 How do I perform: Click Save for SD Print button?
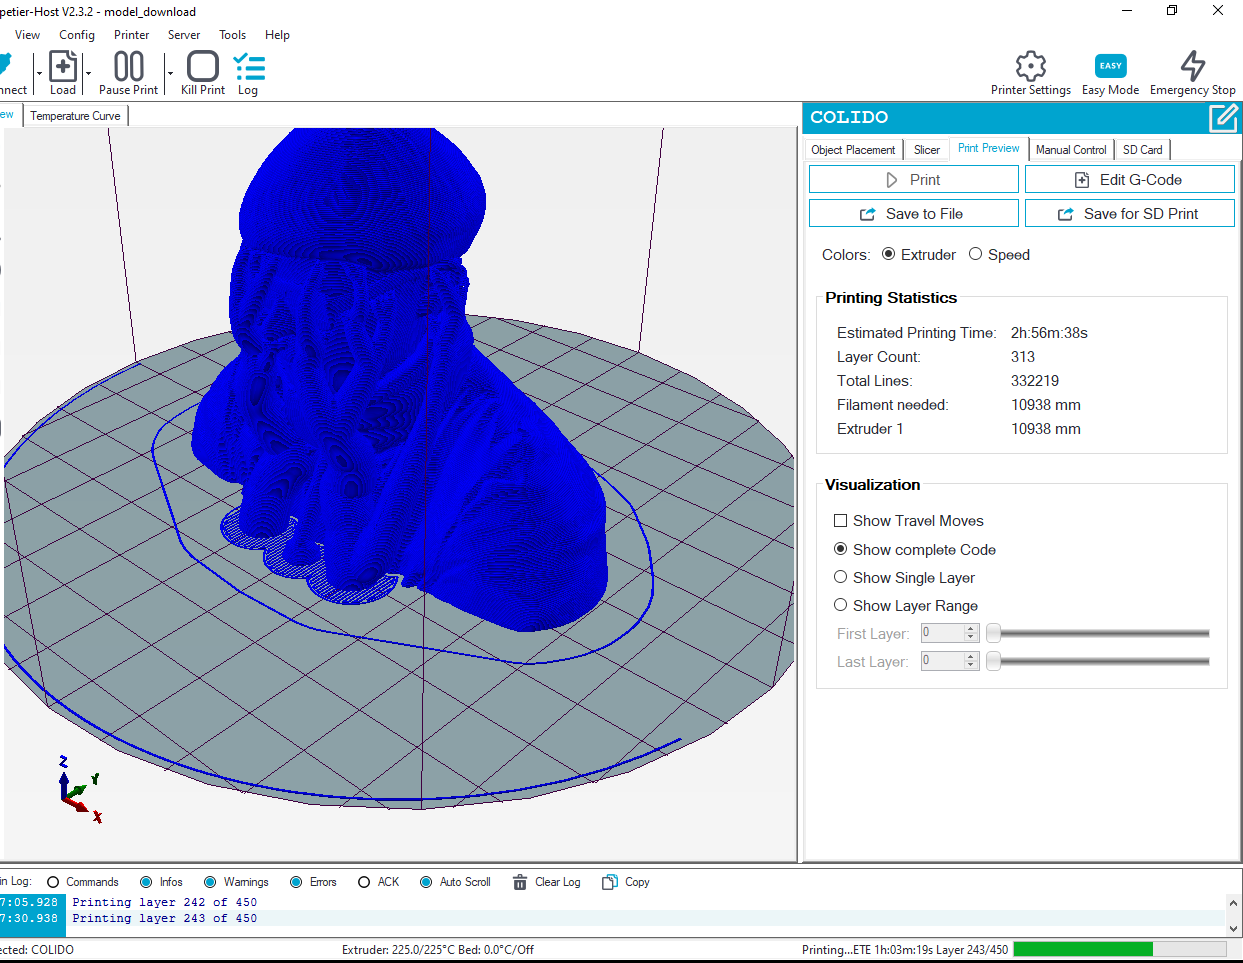pyautogui.click(x=1130, y=214)
